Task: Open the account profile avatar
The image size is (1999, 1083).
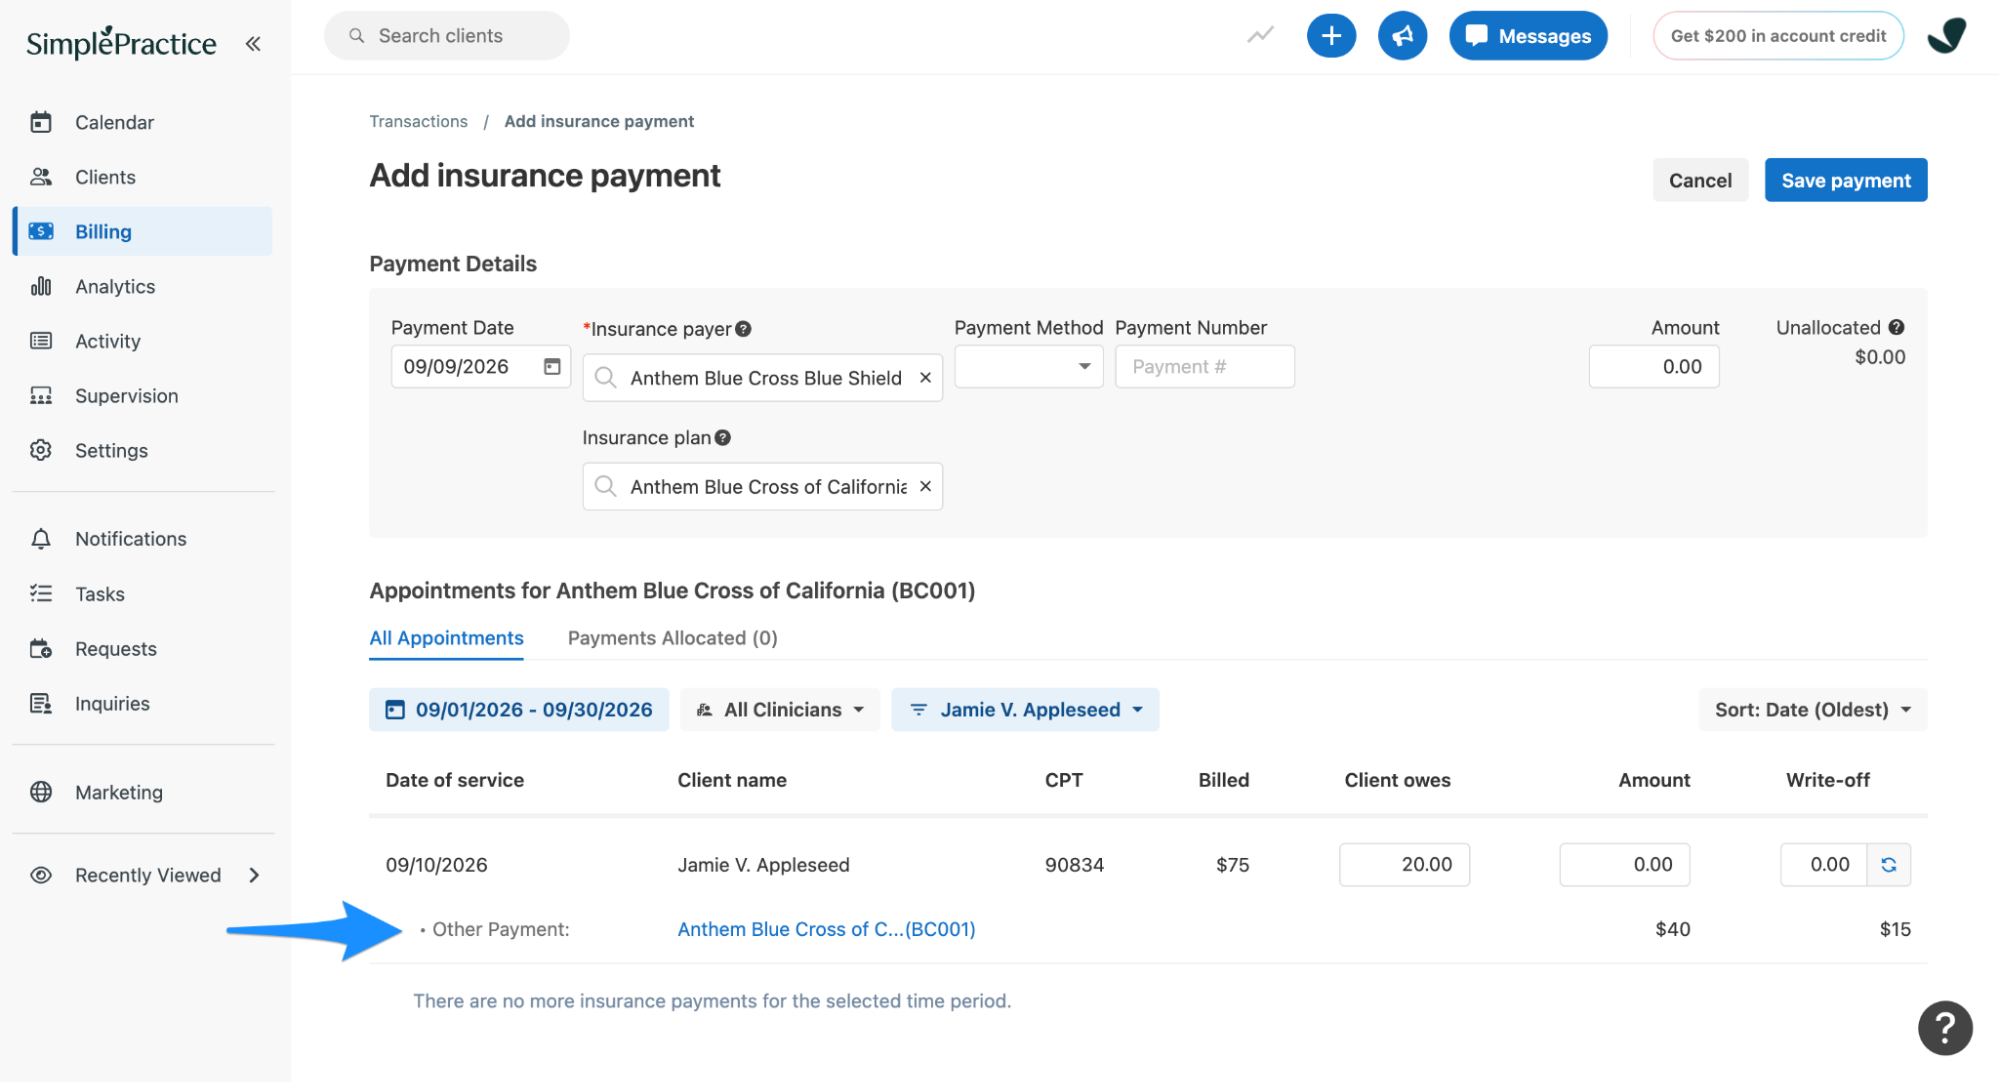Action: (1947, 36)
